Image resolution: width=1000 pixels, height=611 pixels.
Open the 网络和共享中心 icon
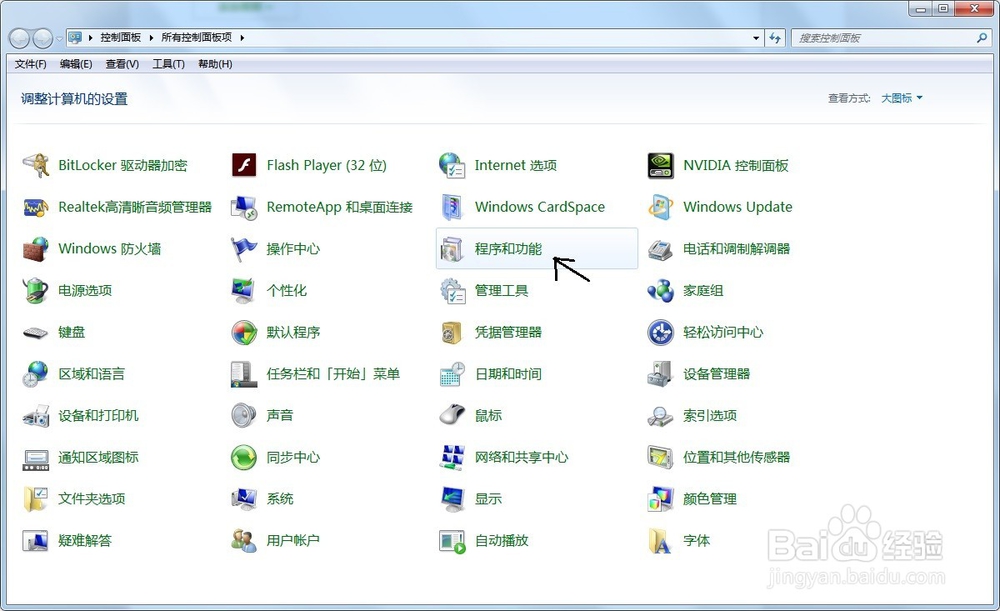point(452,457)
